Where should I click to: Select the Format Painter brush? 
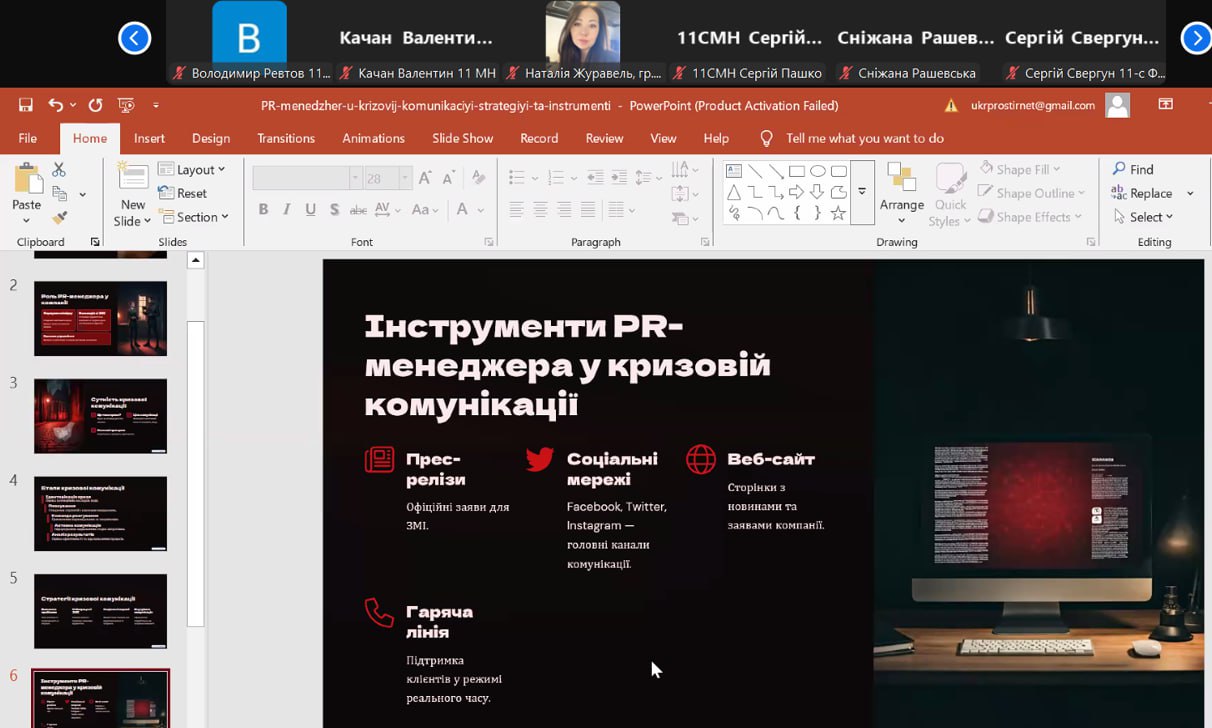point(59,217)
